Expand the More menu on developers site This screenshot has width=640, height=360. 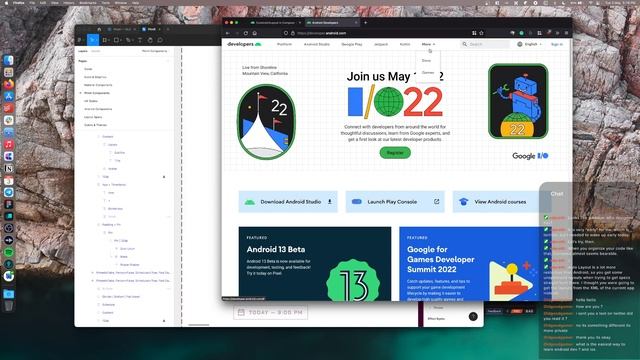(x=428, y=44)
